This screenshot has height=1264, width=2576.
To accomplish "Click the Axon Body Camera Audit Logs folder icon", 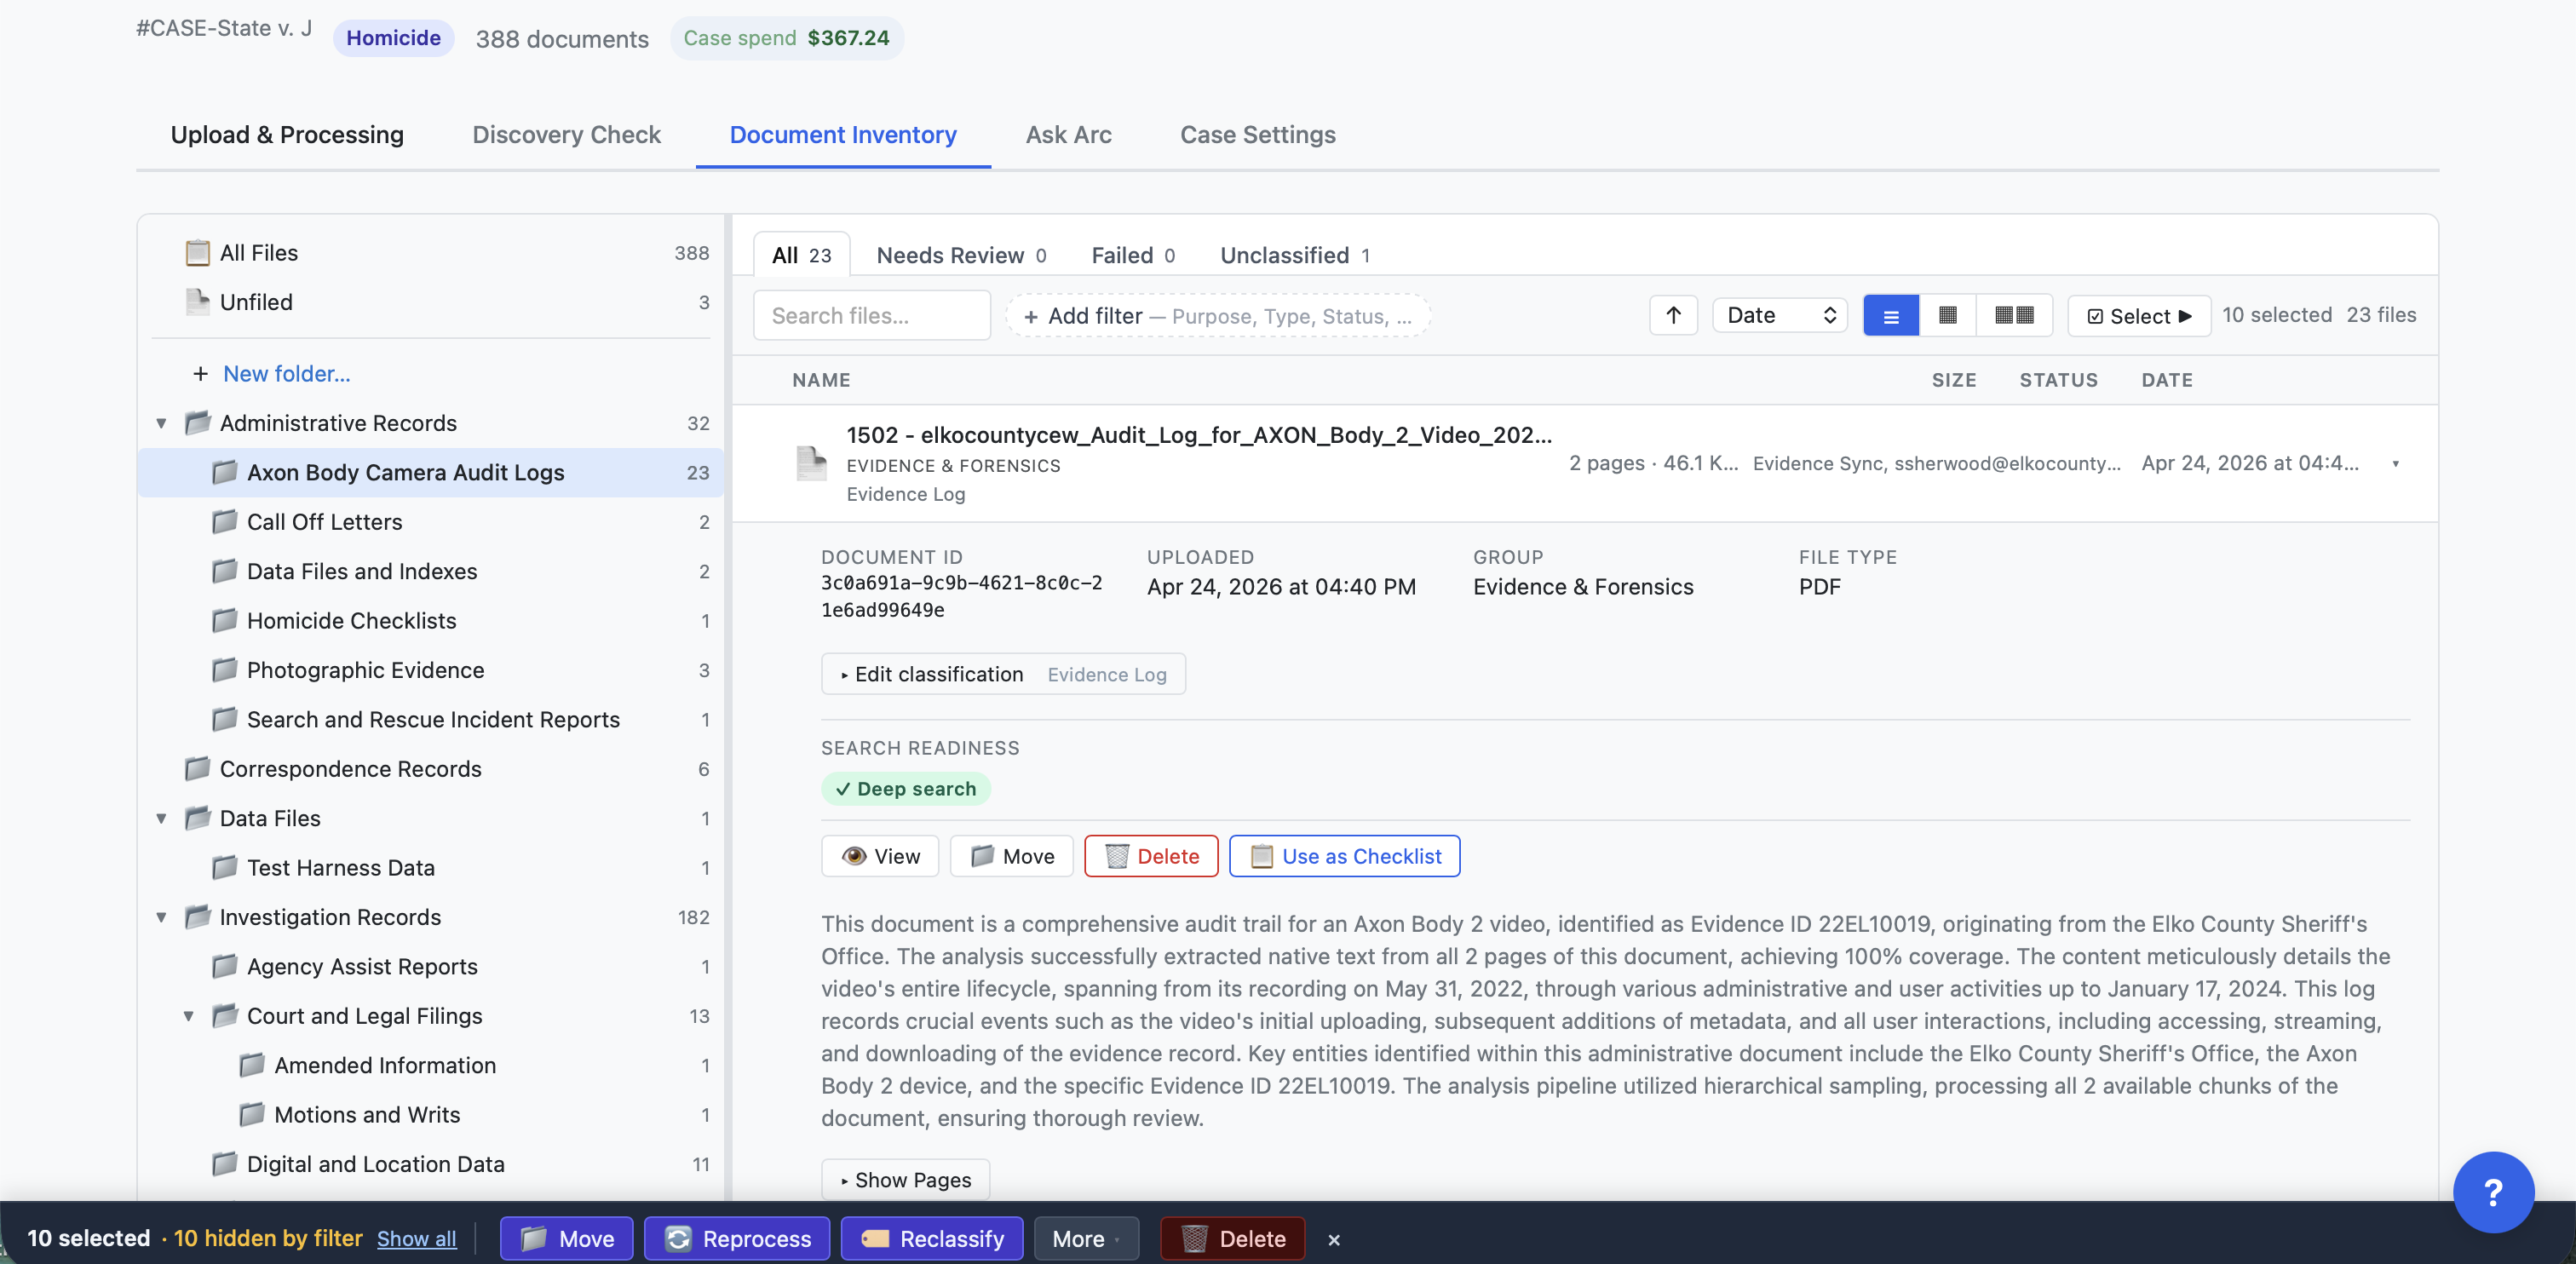I will [225, 472].
